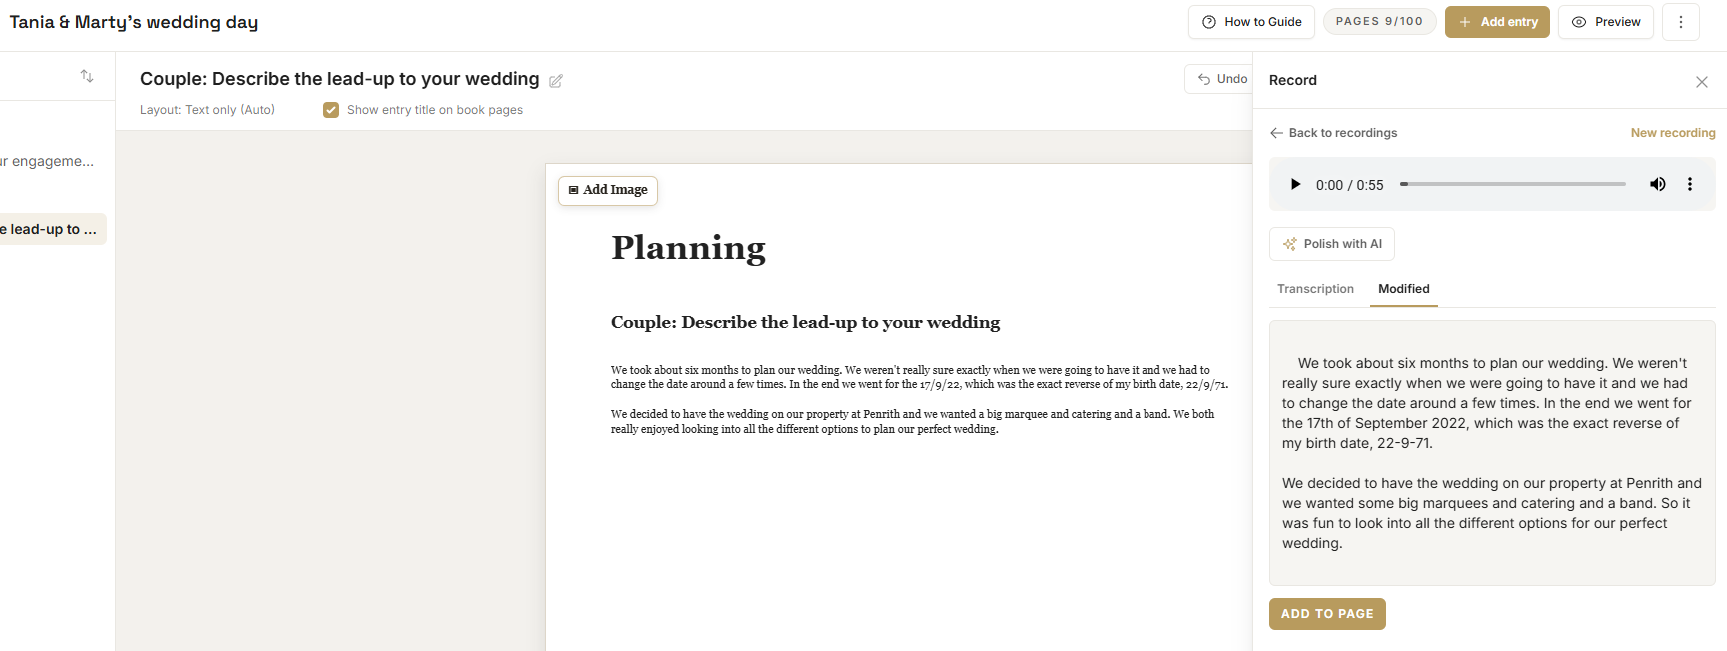Click the reorder entries arrows icon
Viewport: 1727px width, 651px height.
click(x=87, y=76)
